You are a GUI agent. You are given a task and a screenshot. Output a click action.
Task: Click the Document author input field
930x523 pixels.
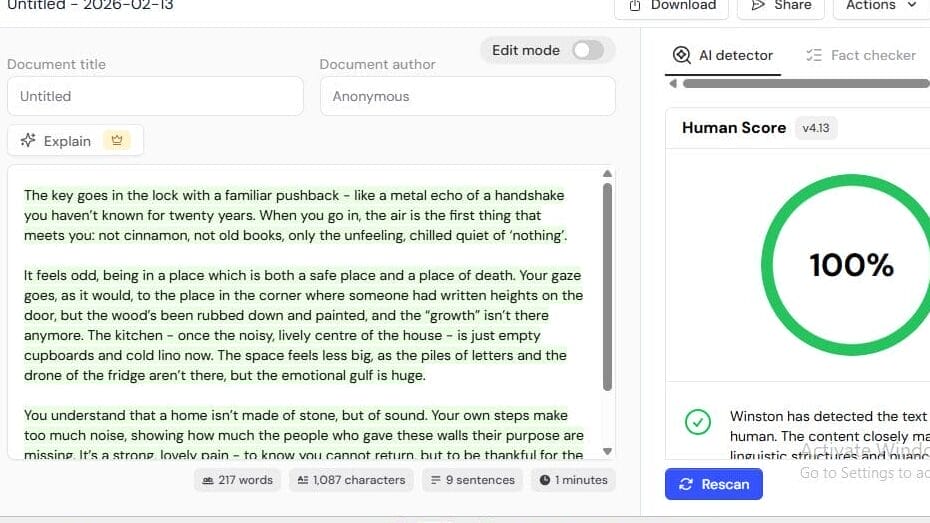click(467, 96)
